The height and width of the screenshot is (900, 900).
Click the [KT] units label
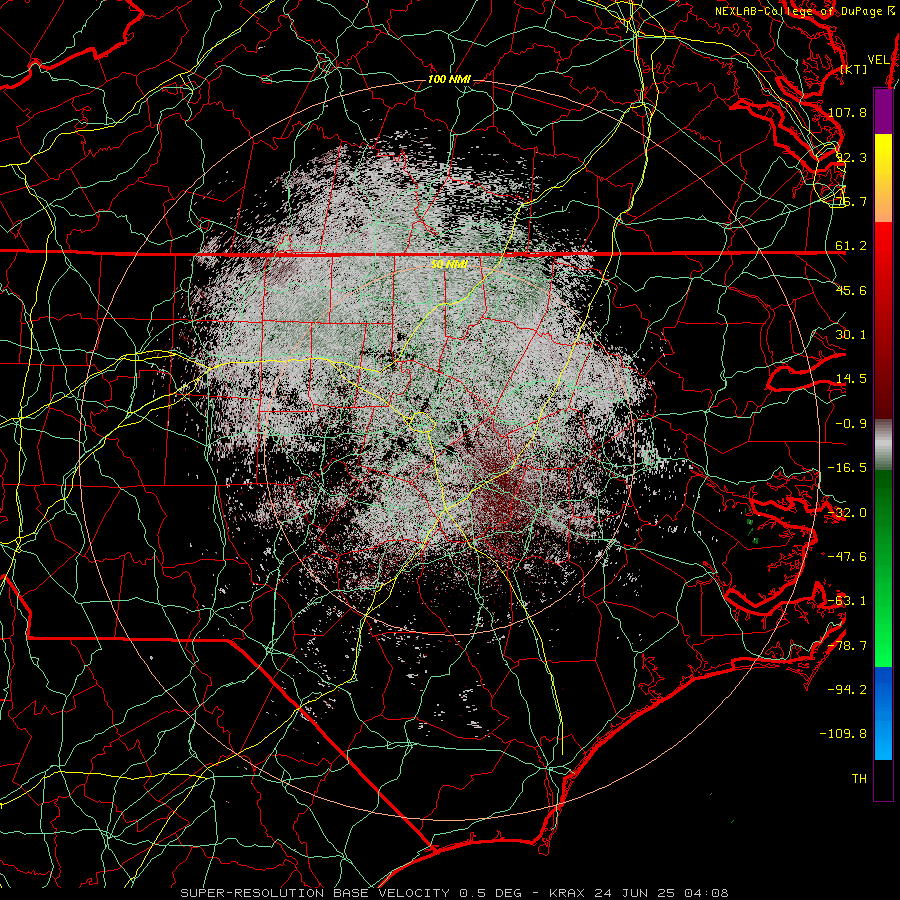click(x=854, y=69)
